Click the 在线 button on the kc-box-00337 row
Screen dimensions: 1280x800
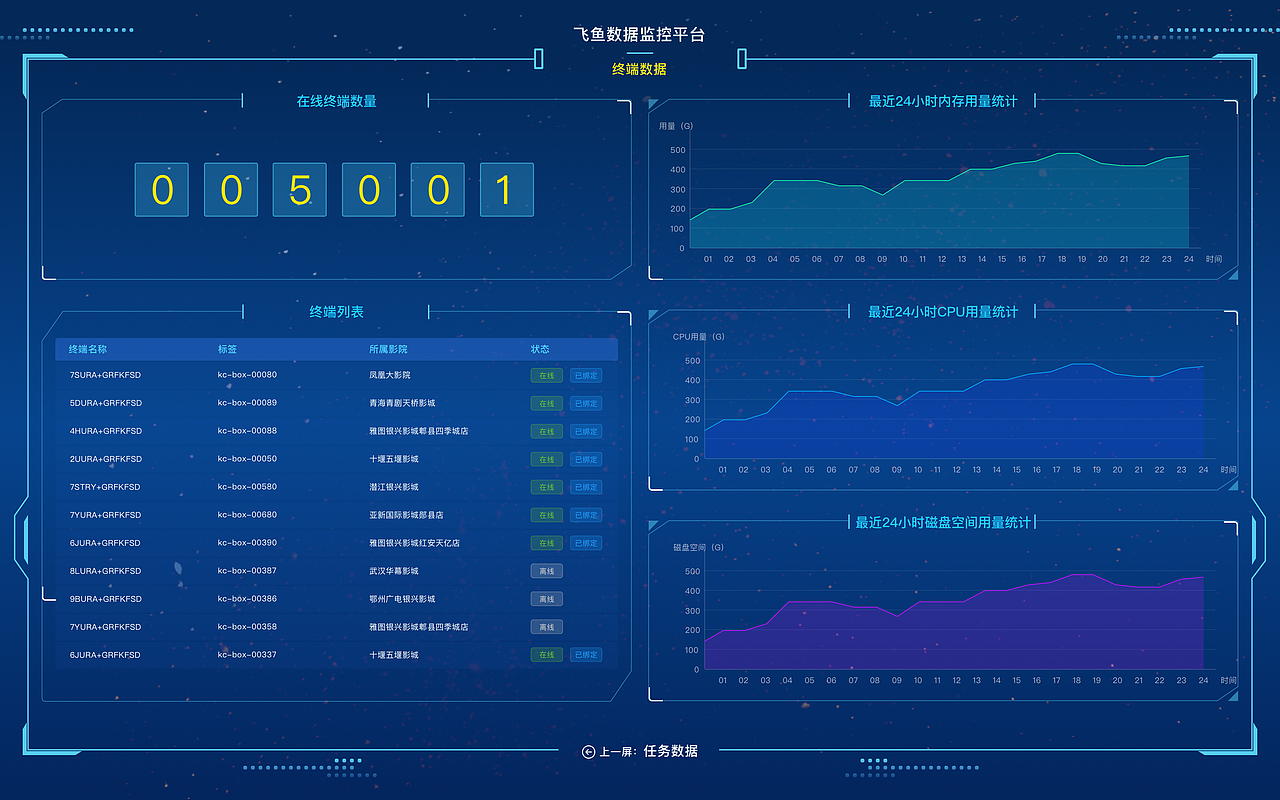click(x=546, y=655)
